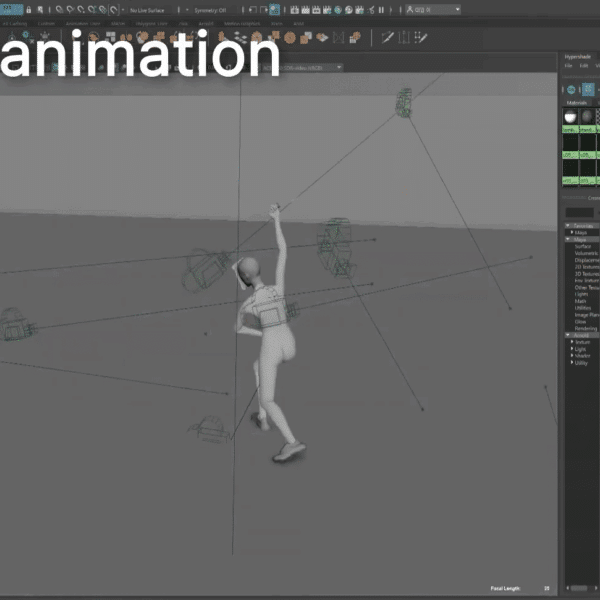Click the highlighted blue icon in status line
The height and width of the screenshot is (600, 600).
275,10
